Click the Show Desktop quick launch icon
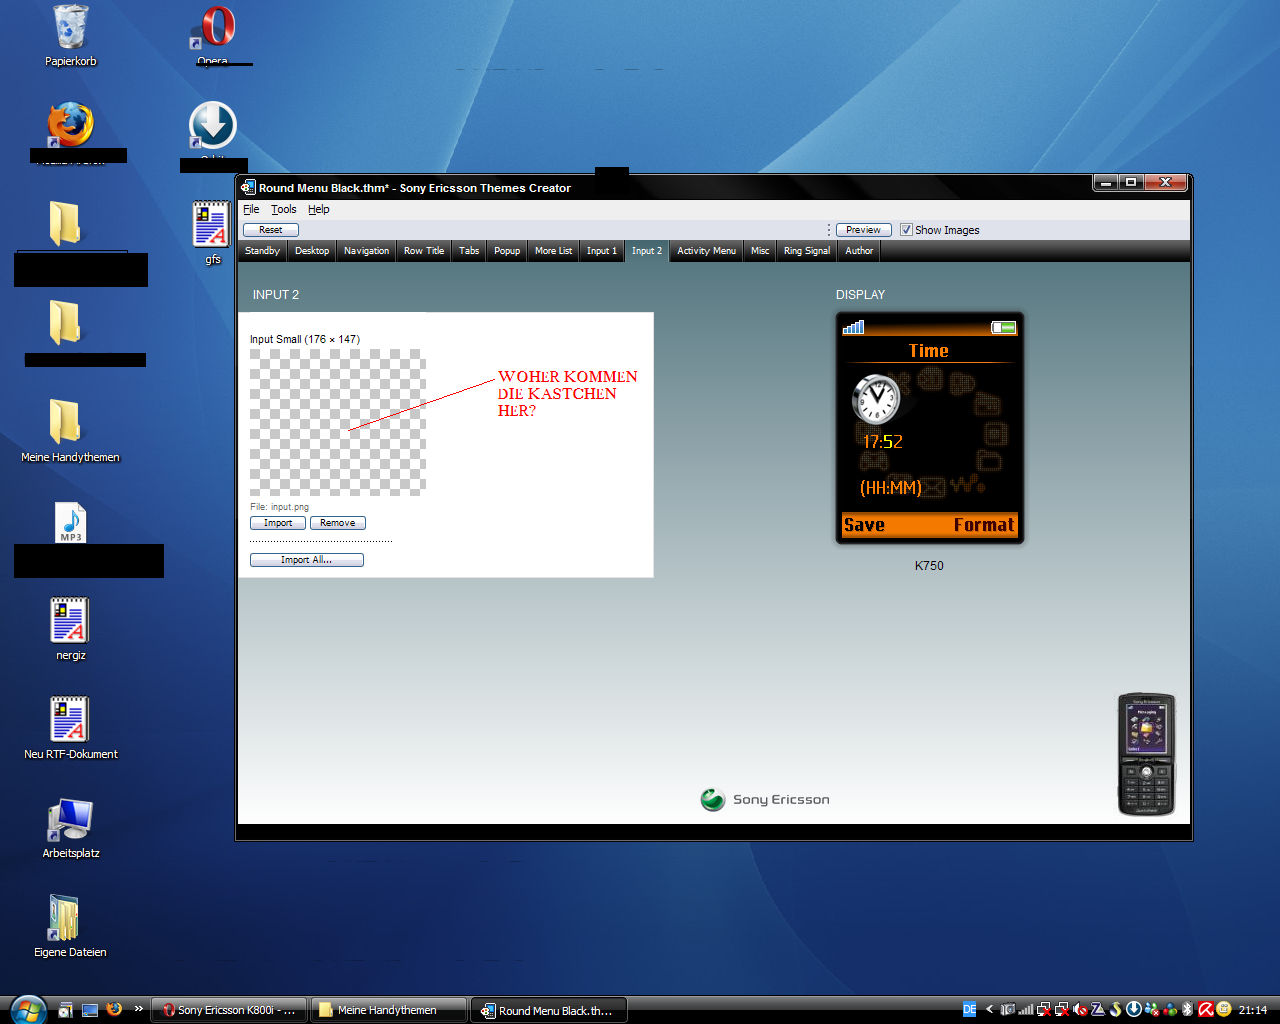The width and height of the screenshot is (1280, 1024). (90, 1010)
